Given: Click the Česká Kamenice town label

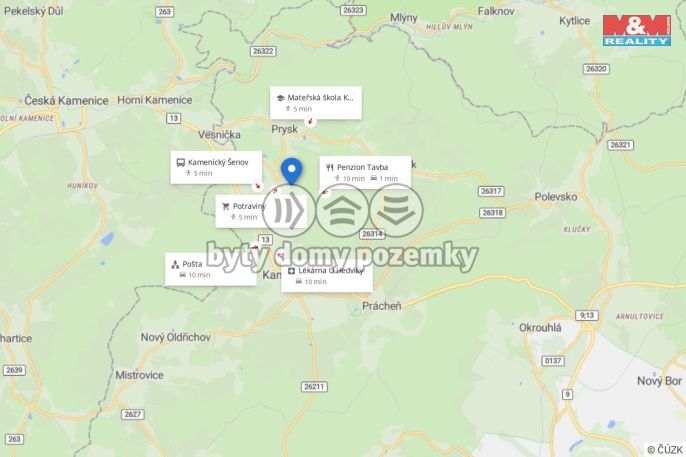Looking at the screenshot, I should pos(66,101).
